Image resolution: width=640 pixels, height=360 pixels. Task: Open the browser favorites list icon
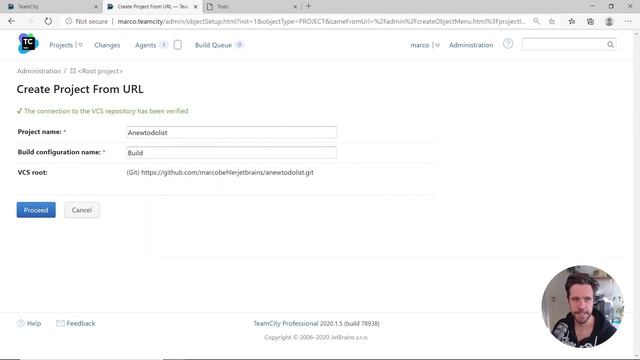[572, 21]
